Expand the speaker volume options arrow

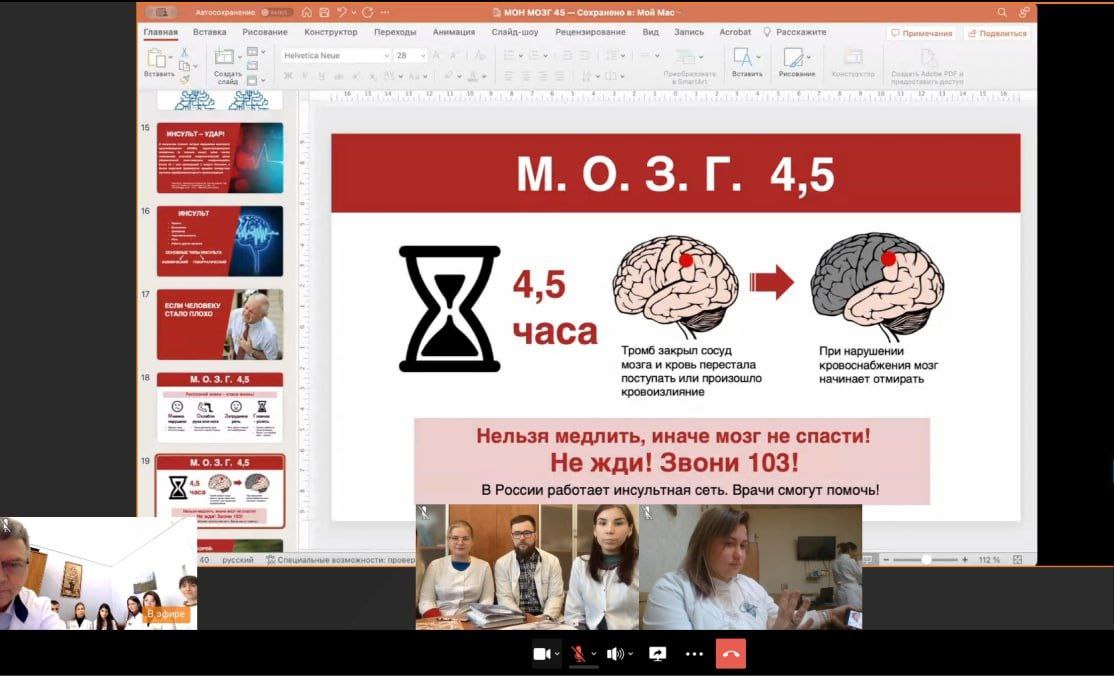point(632,654)
